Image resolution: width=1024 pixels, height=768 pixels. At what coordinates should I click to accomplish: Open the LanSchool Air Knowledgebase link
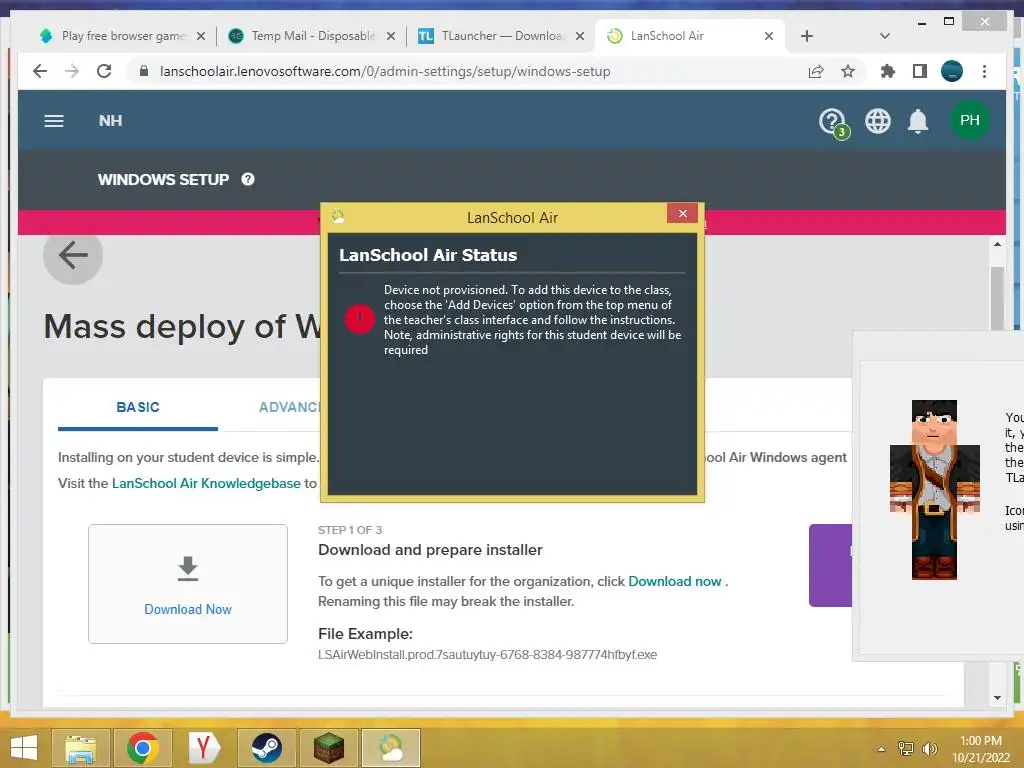pyautogui.click(x=206, y=483)
